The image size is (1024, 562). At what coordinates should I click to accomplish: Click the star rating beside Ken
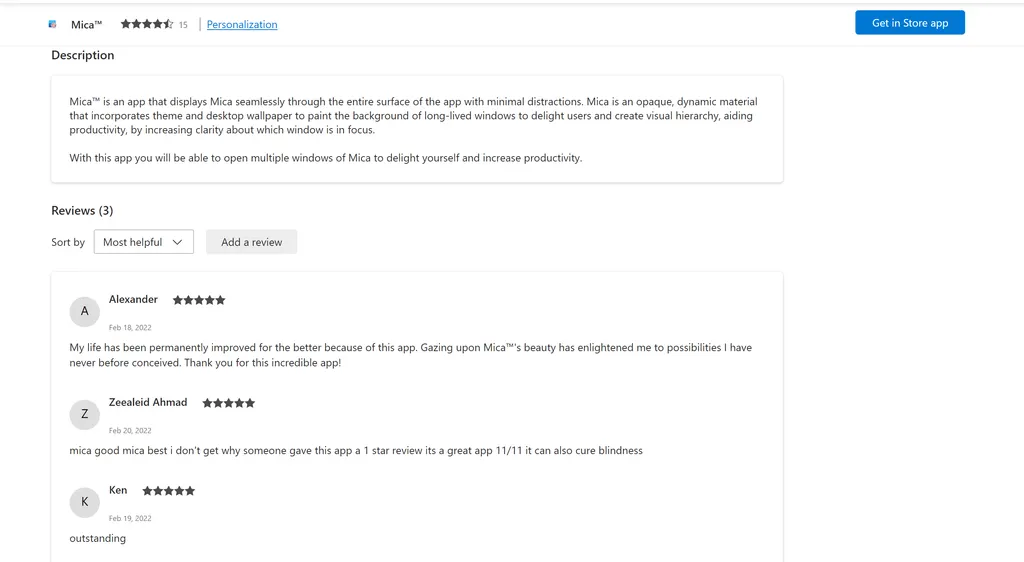pyautogui.click(x=169, y=491)
